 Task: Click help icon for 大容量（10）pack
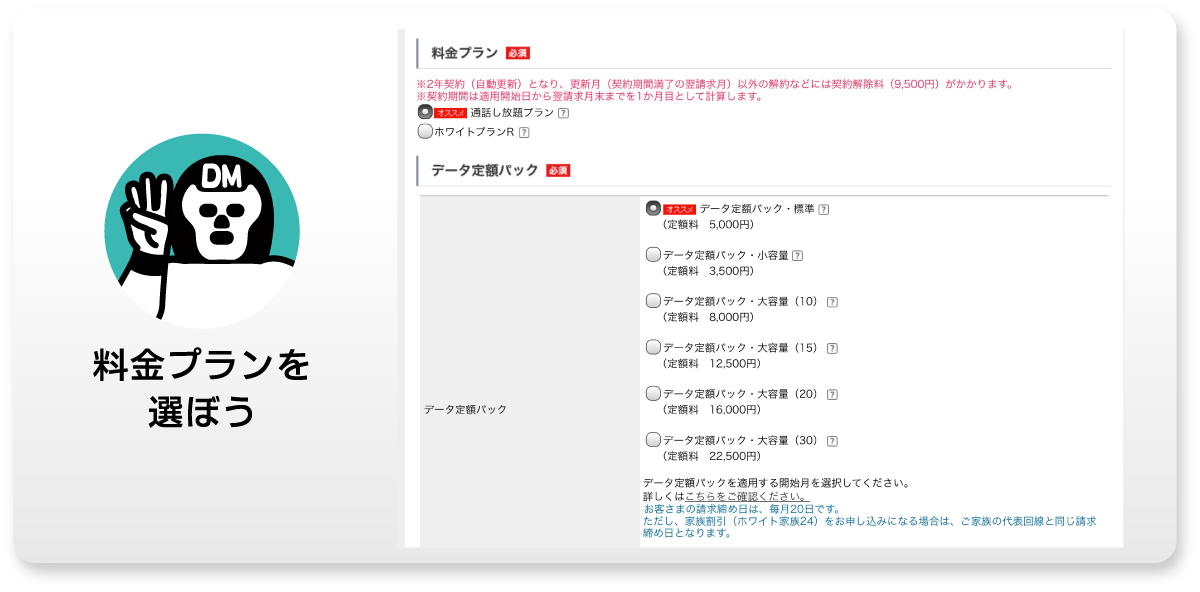[x=832, y=302]
